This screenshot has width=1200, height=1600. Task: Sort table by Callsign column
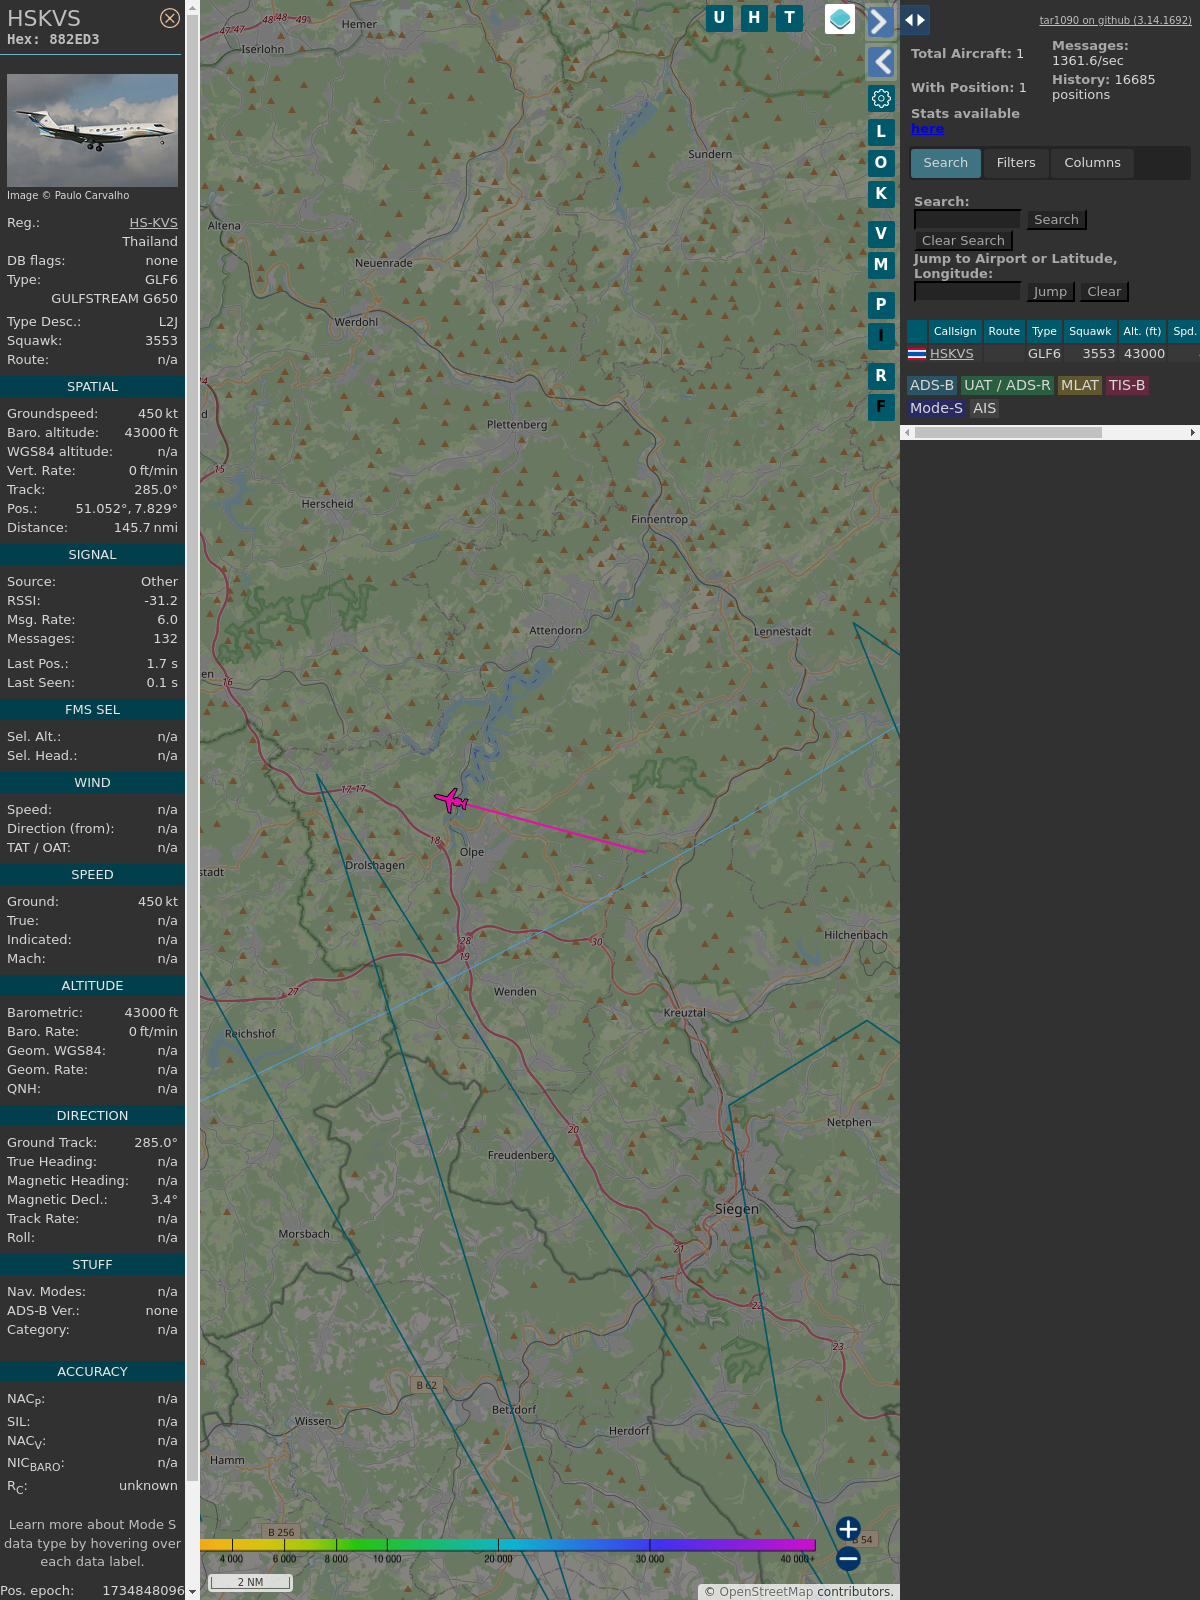pos(955,331)
